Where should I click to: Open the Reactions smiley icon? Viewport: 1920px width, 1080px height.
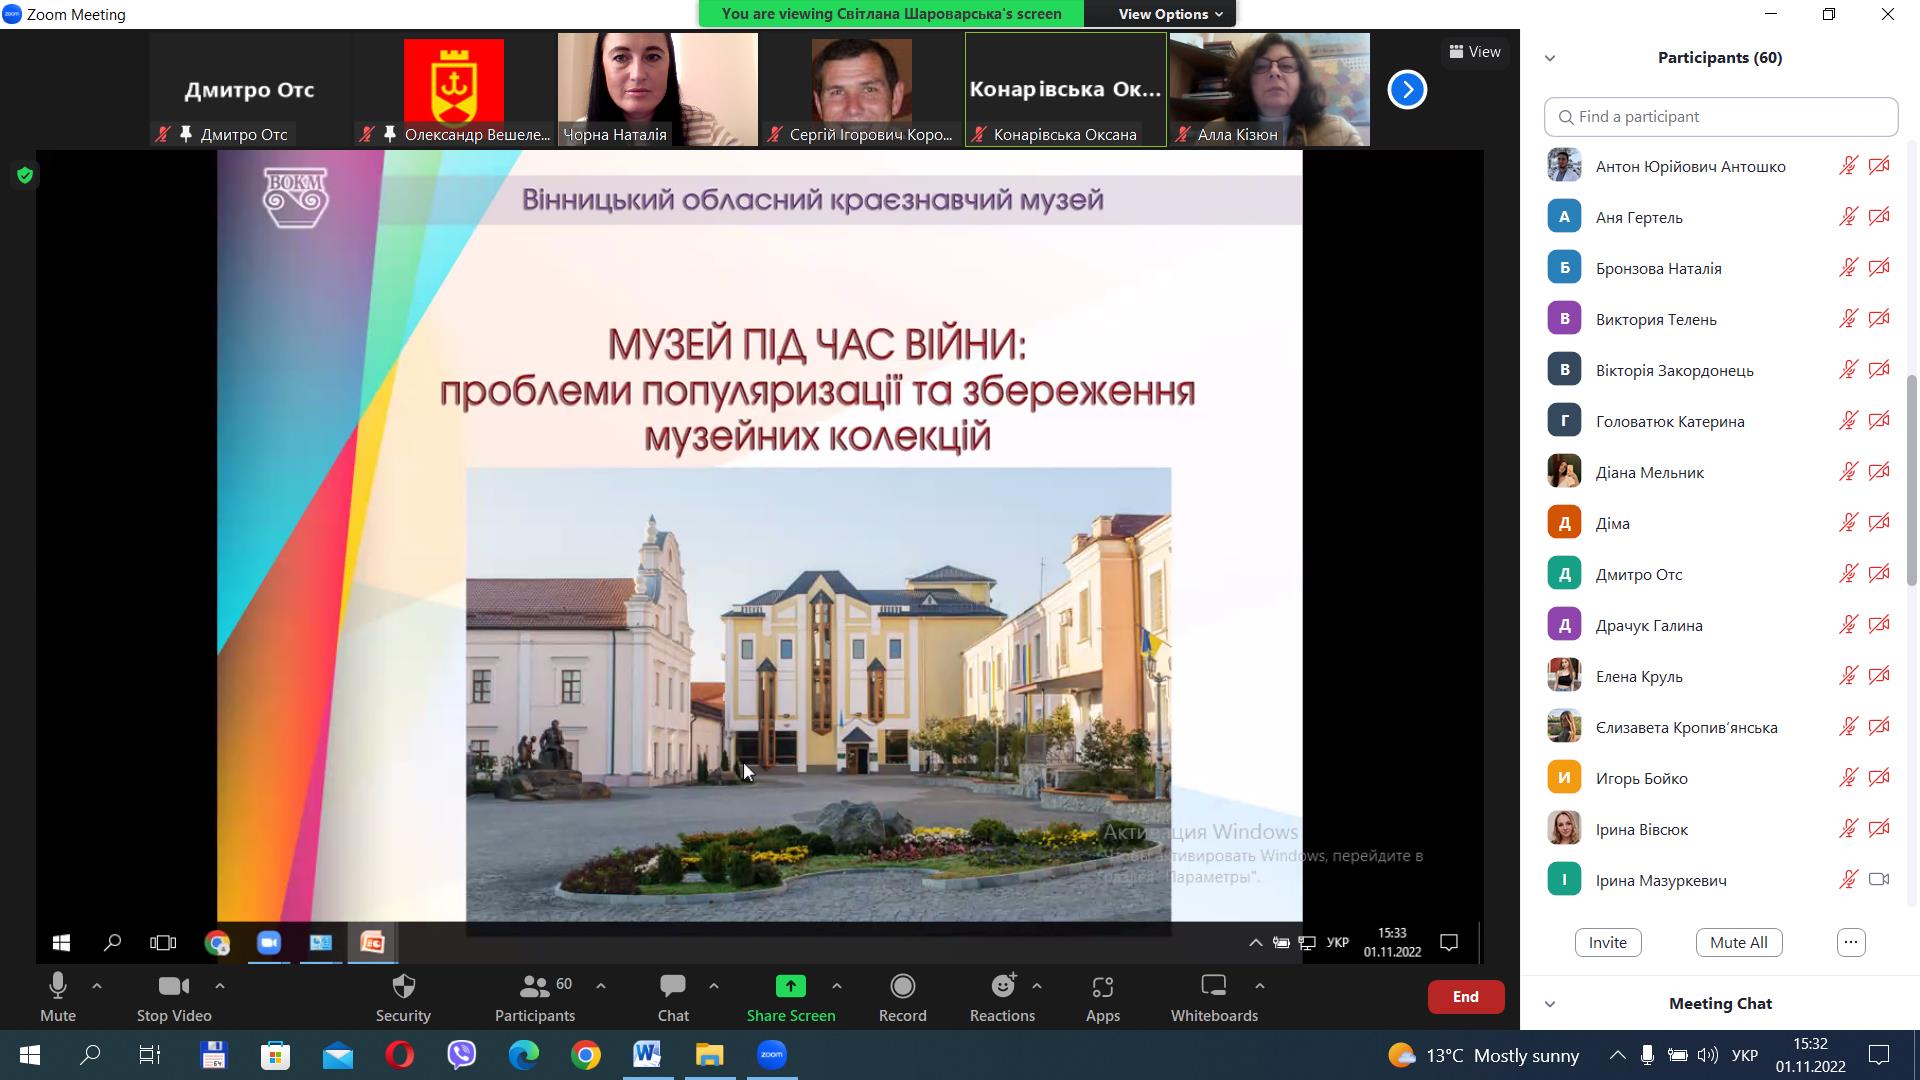tap(1002, 987)
